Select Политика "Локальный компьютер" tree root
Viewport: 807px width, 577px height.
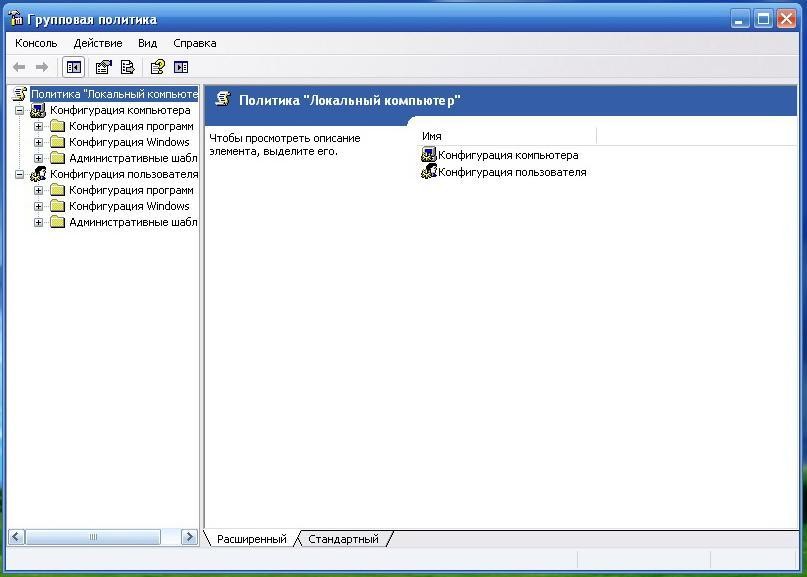point(114,94)
